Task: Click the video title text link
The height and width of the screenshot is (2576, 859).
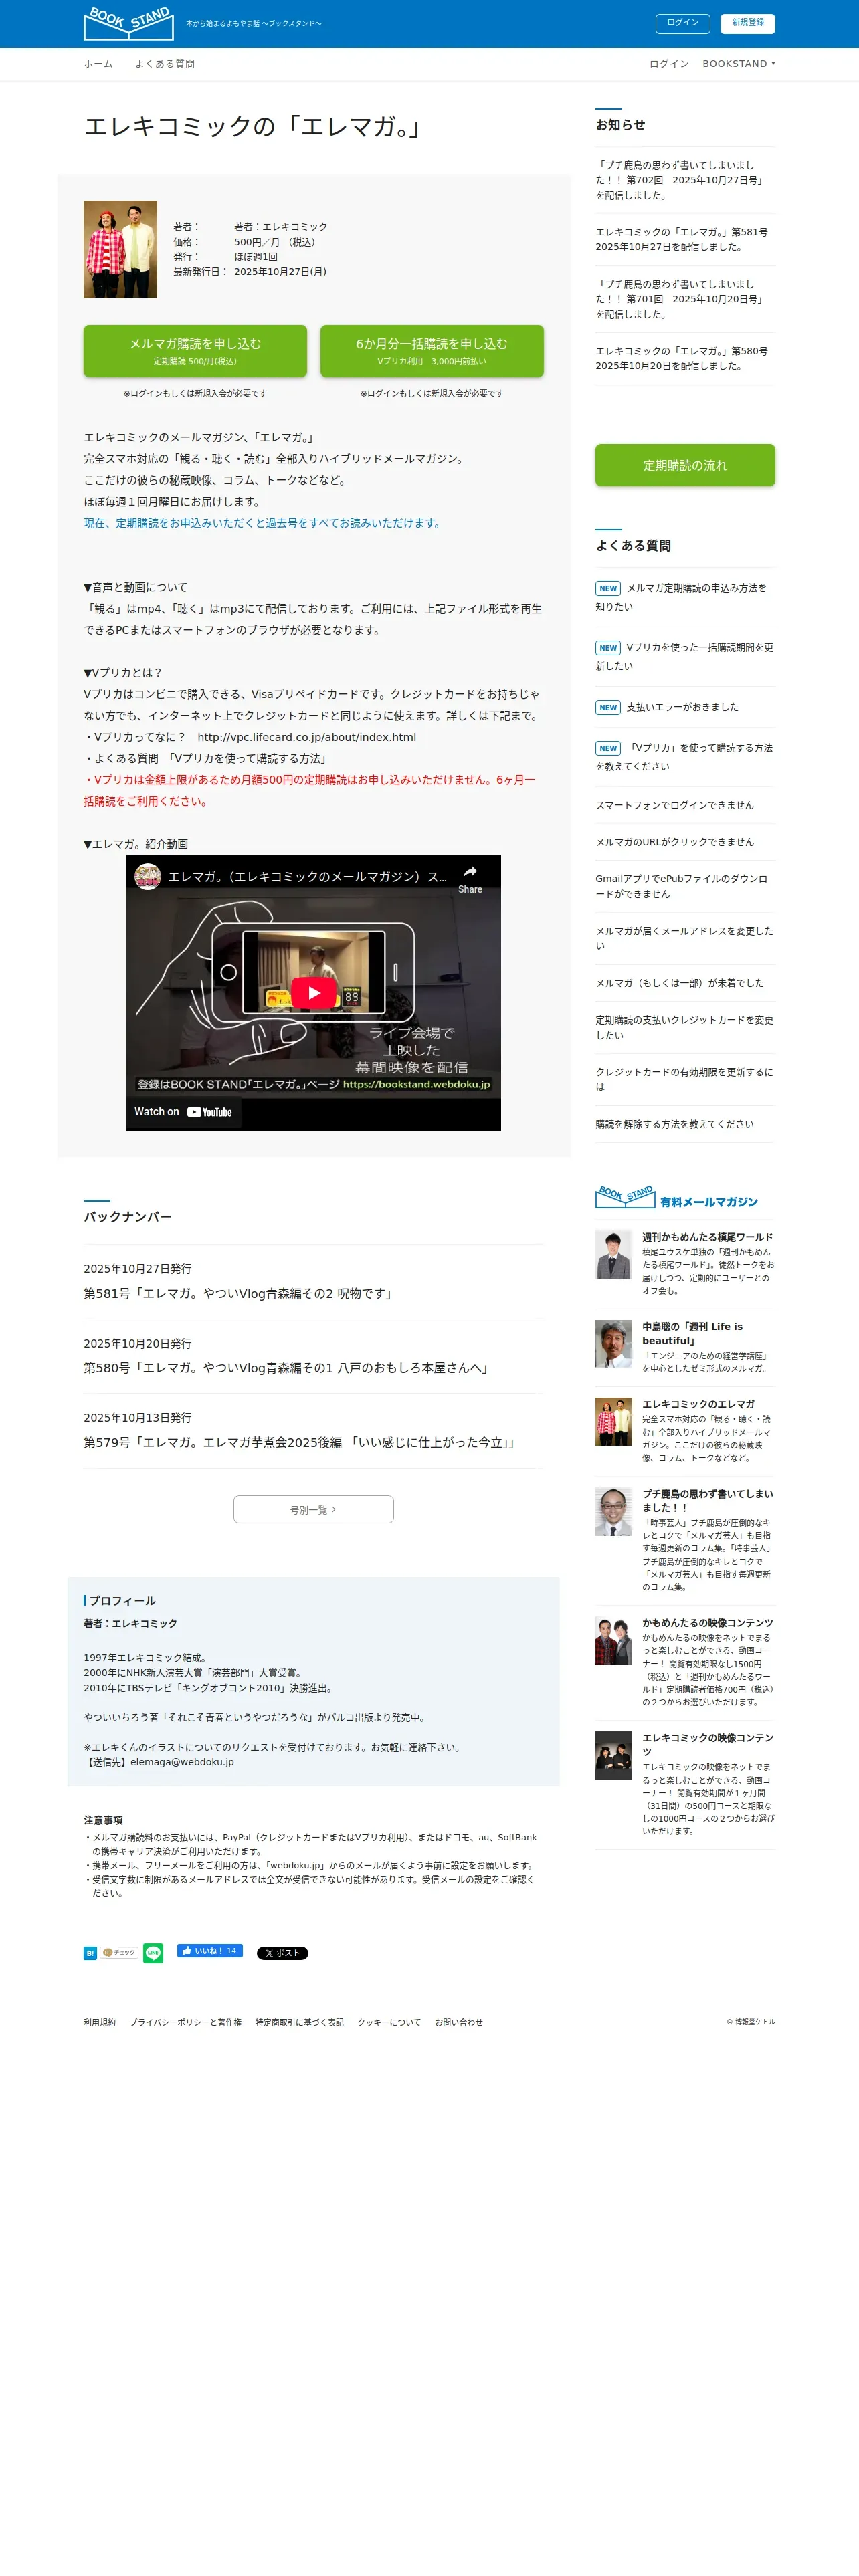Action: coord(307,877)
